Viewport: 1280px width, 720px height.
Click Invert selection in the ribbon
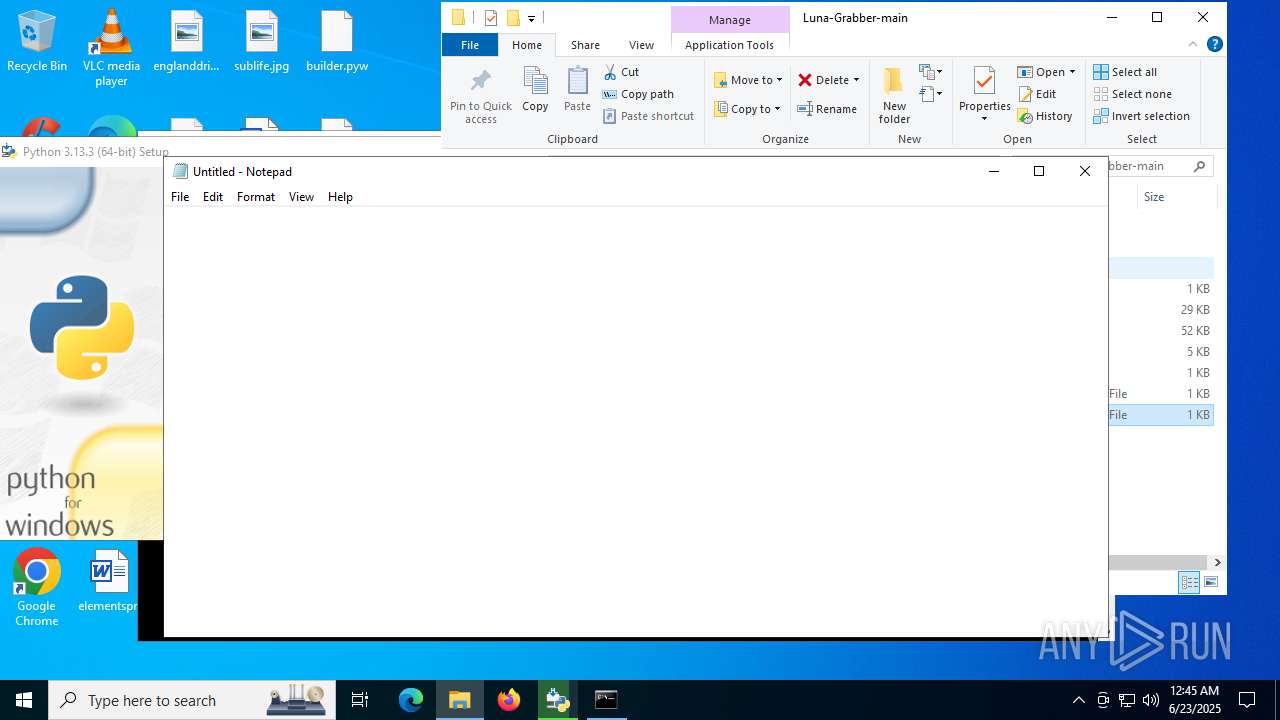(x=1141, y=116)
